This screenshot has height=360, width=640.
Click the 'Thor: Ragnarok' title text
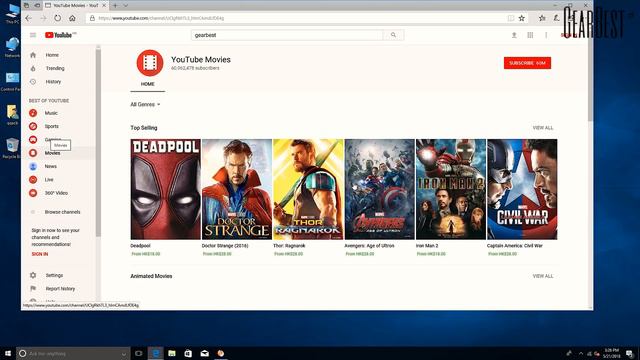click(x=289, y=246)
